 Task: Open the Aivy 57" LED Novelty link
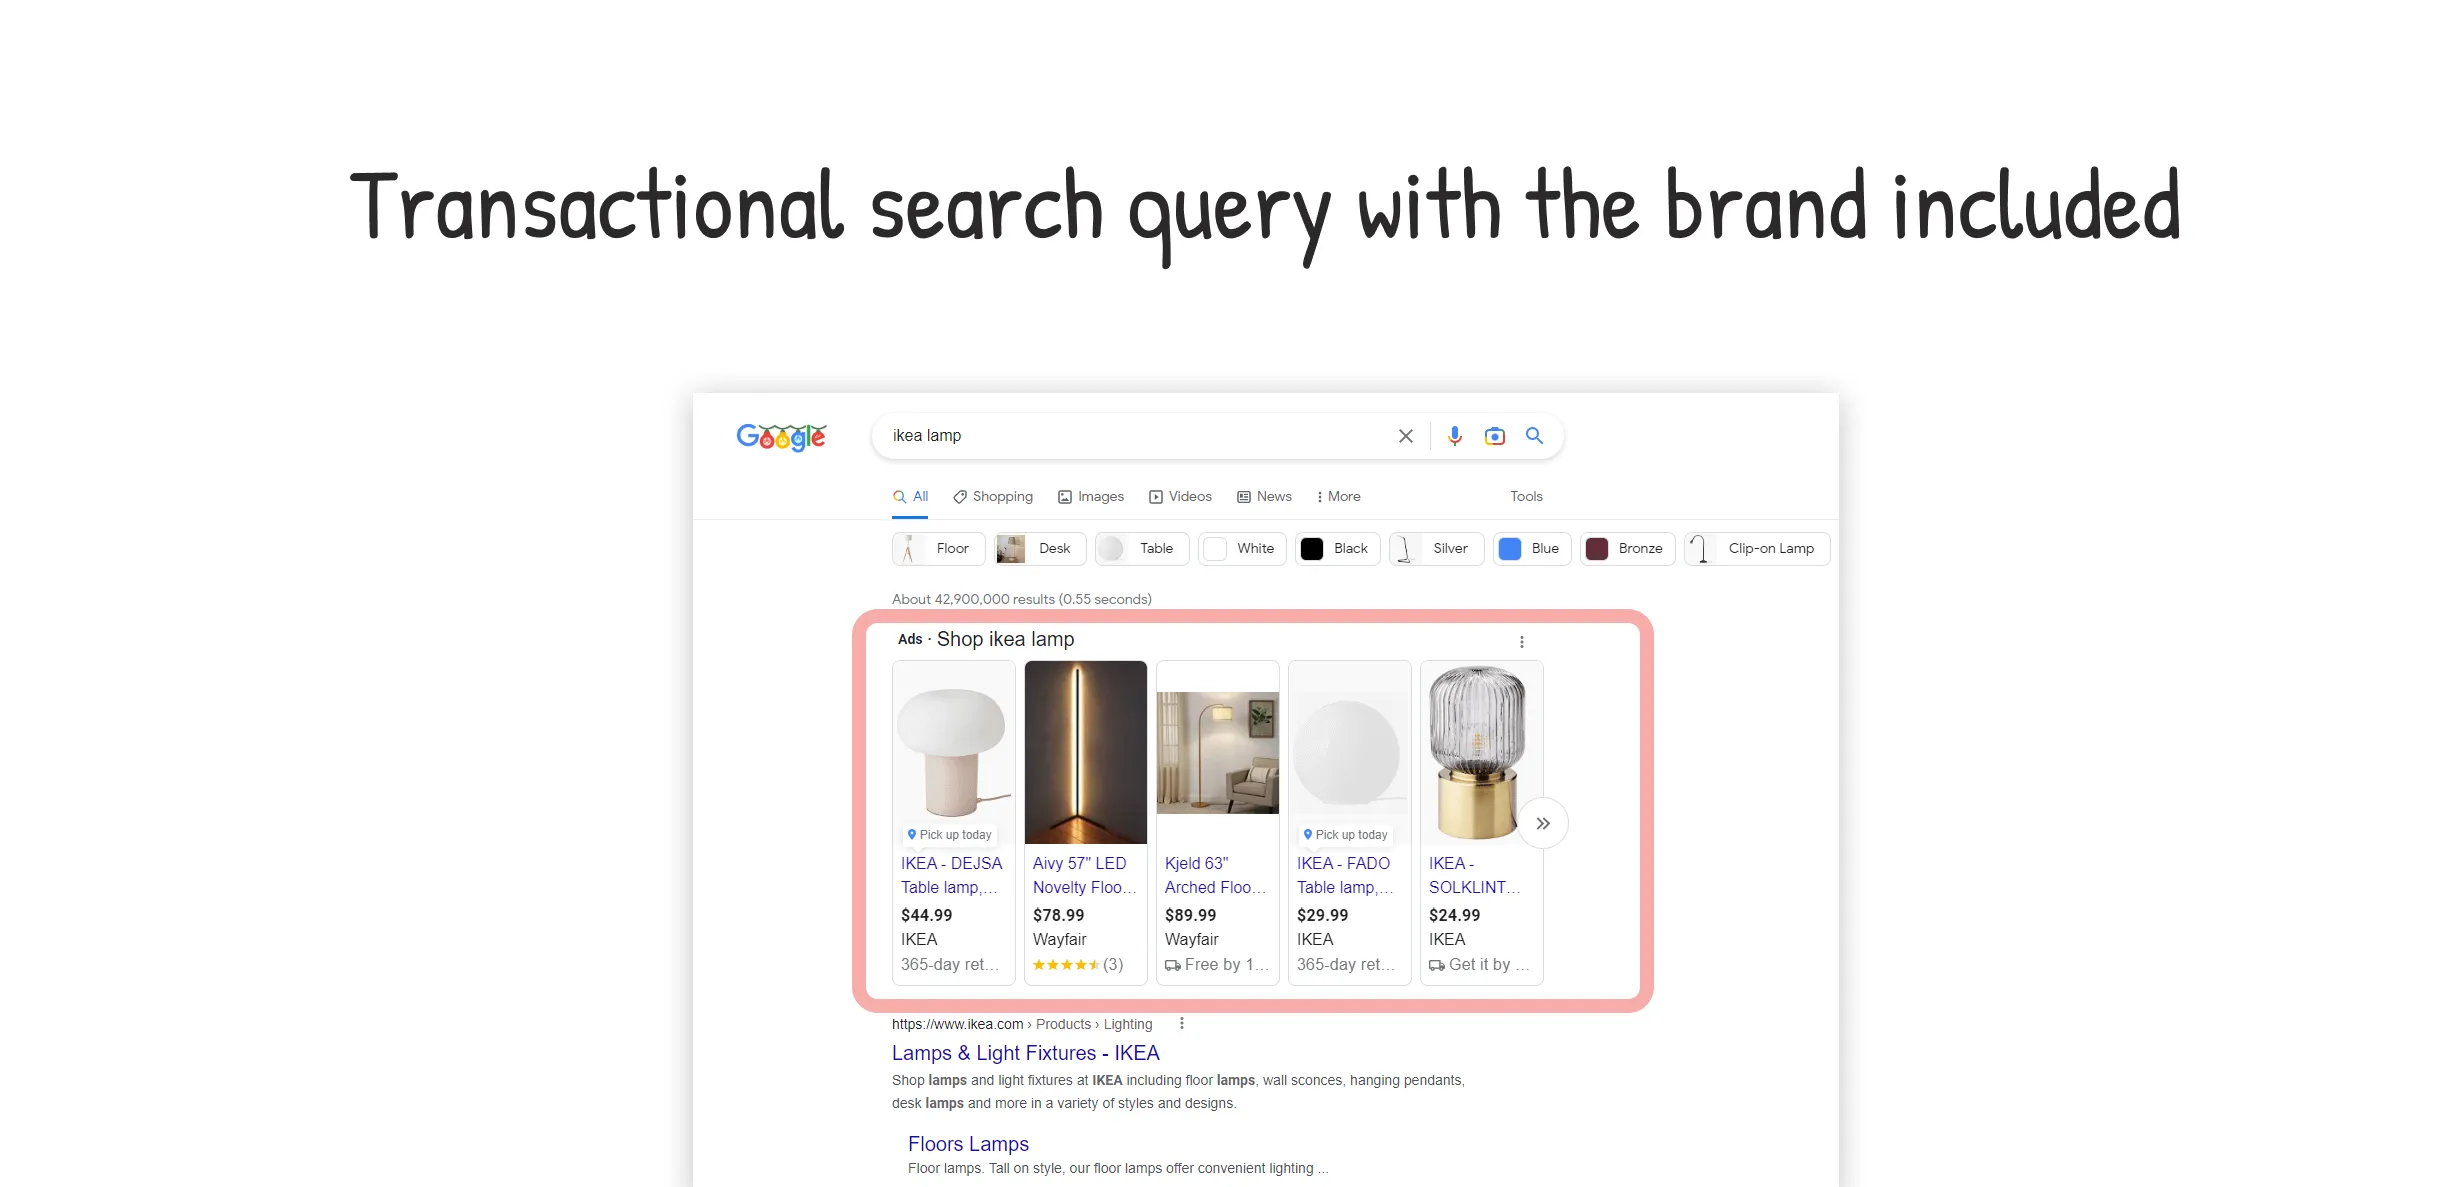click(x=1084, y=876)
